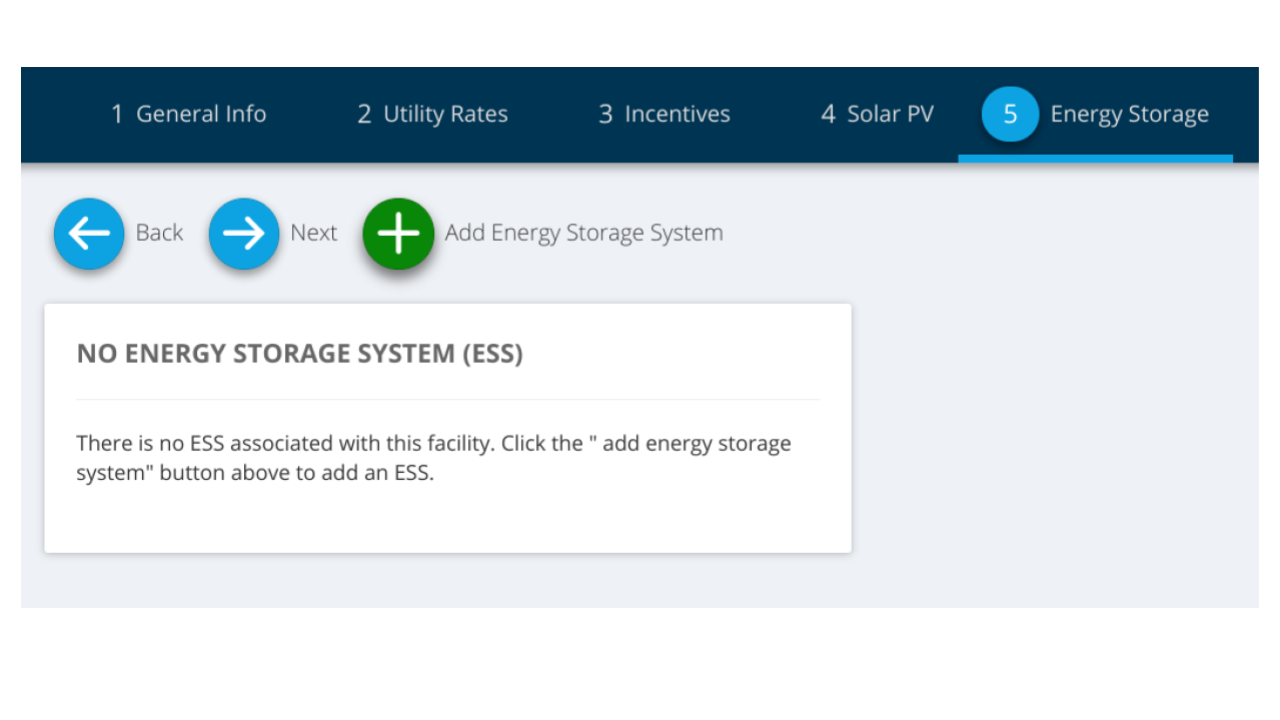
Task: Go to the Incentives tab label
Action: click(x=677, y=115)
